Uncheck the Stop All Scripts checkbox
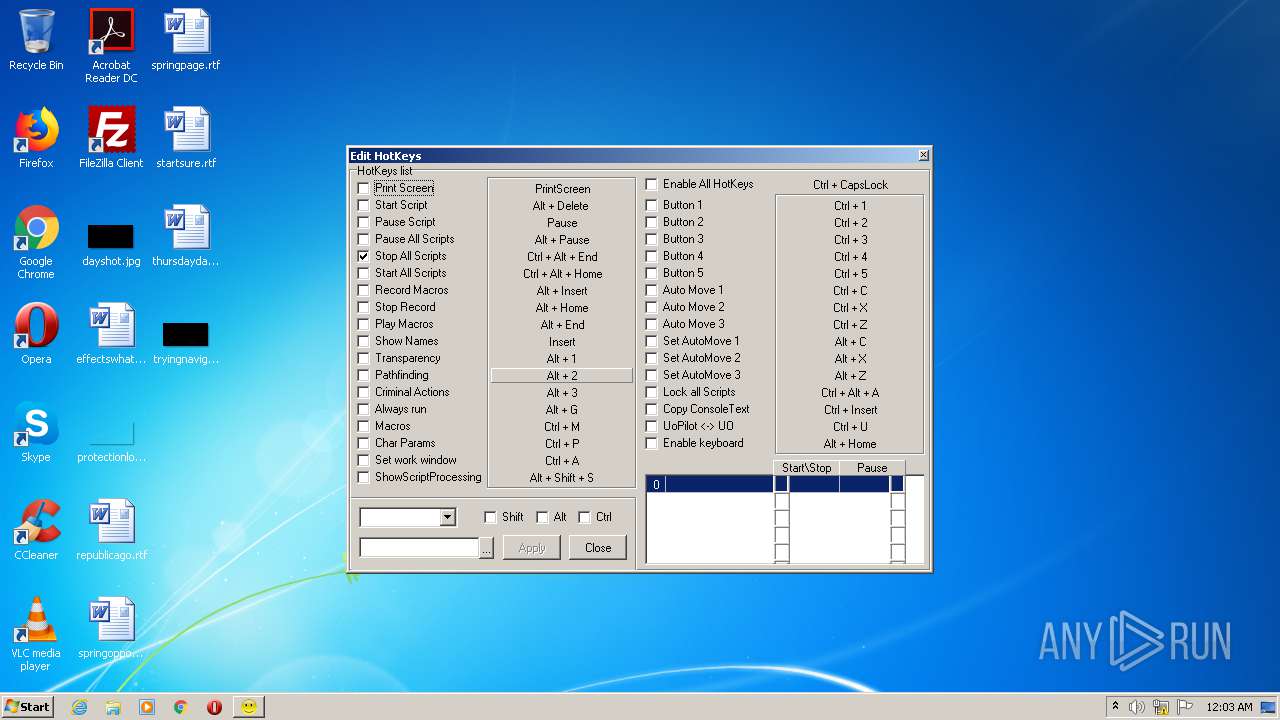1280x720 pixels. coord(364,256)
